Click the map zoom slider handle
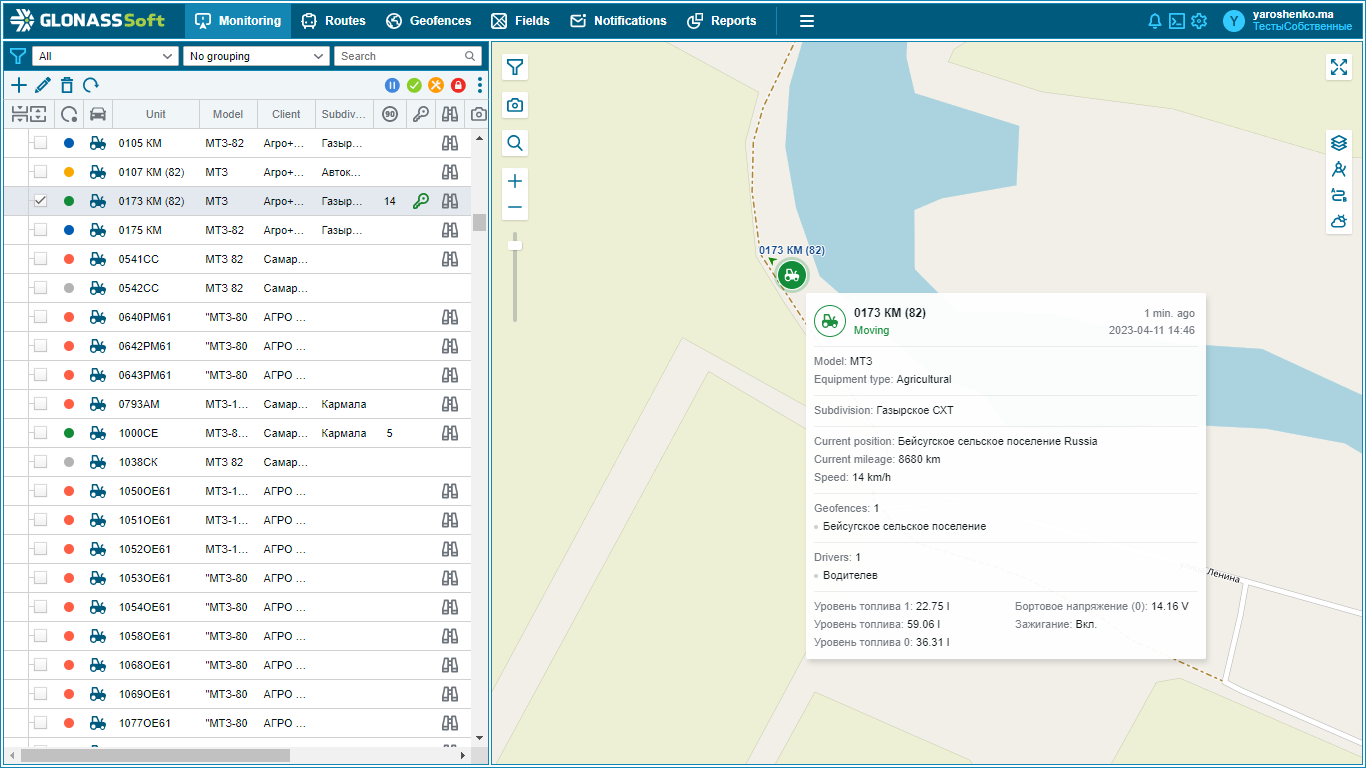Viewport: 1366px width, 768px height. [515, 245]
